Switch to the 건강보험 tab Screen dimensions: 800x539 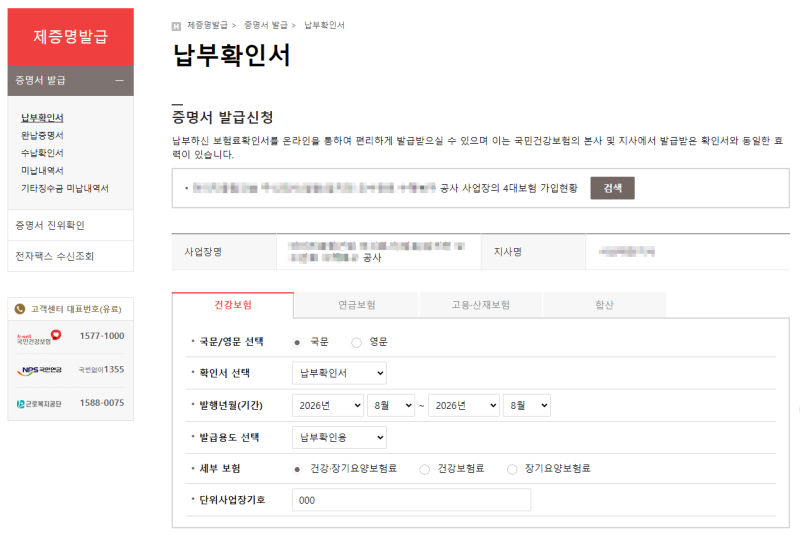point(233,305)
